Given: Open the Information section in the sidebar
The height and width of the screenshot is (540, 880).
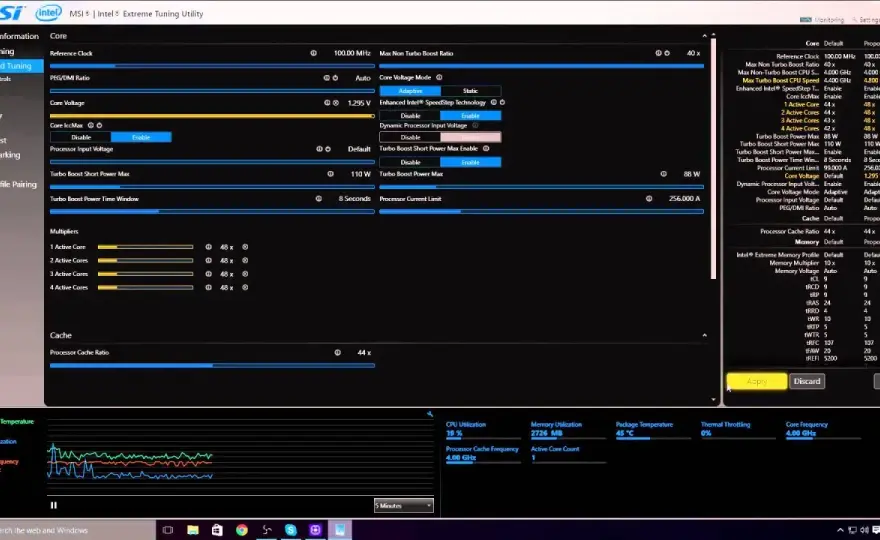Looking at the screenshot, I should [x=19, y=36].
